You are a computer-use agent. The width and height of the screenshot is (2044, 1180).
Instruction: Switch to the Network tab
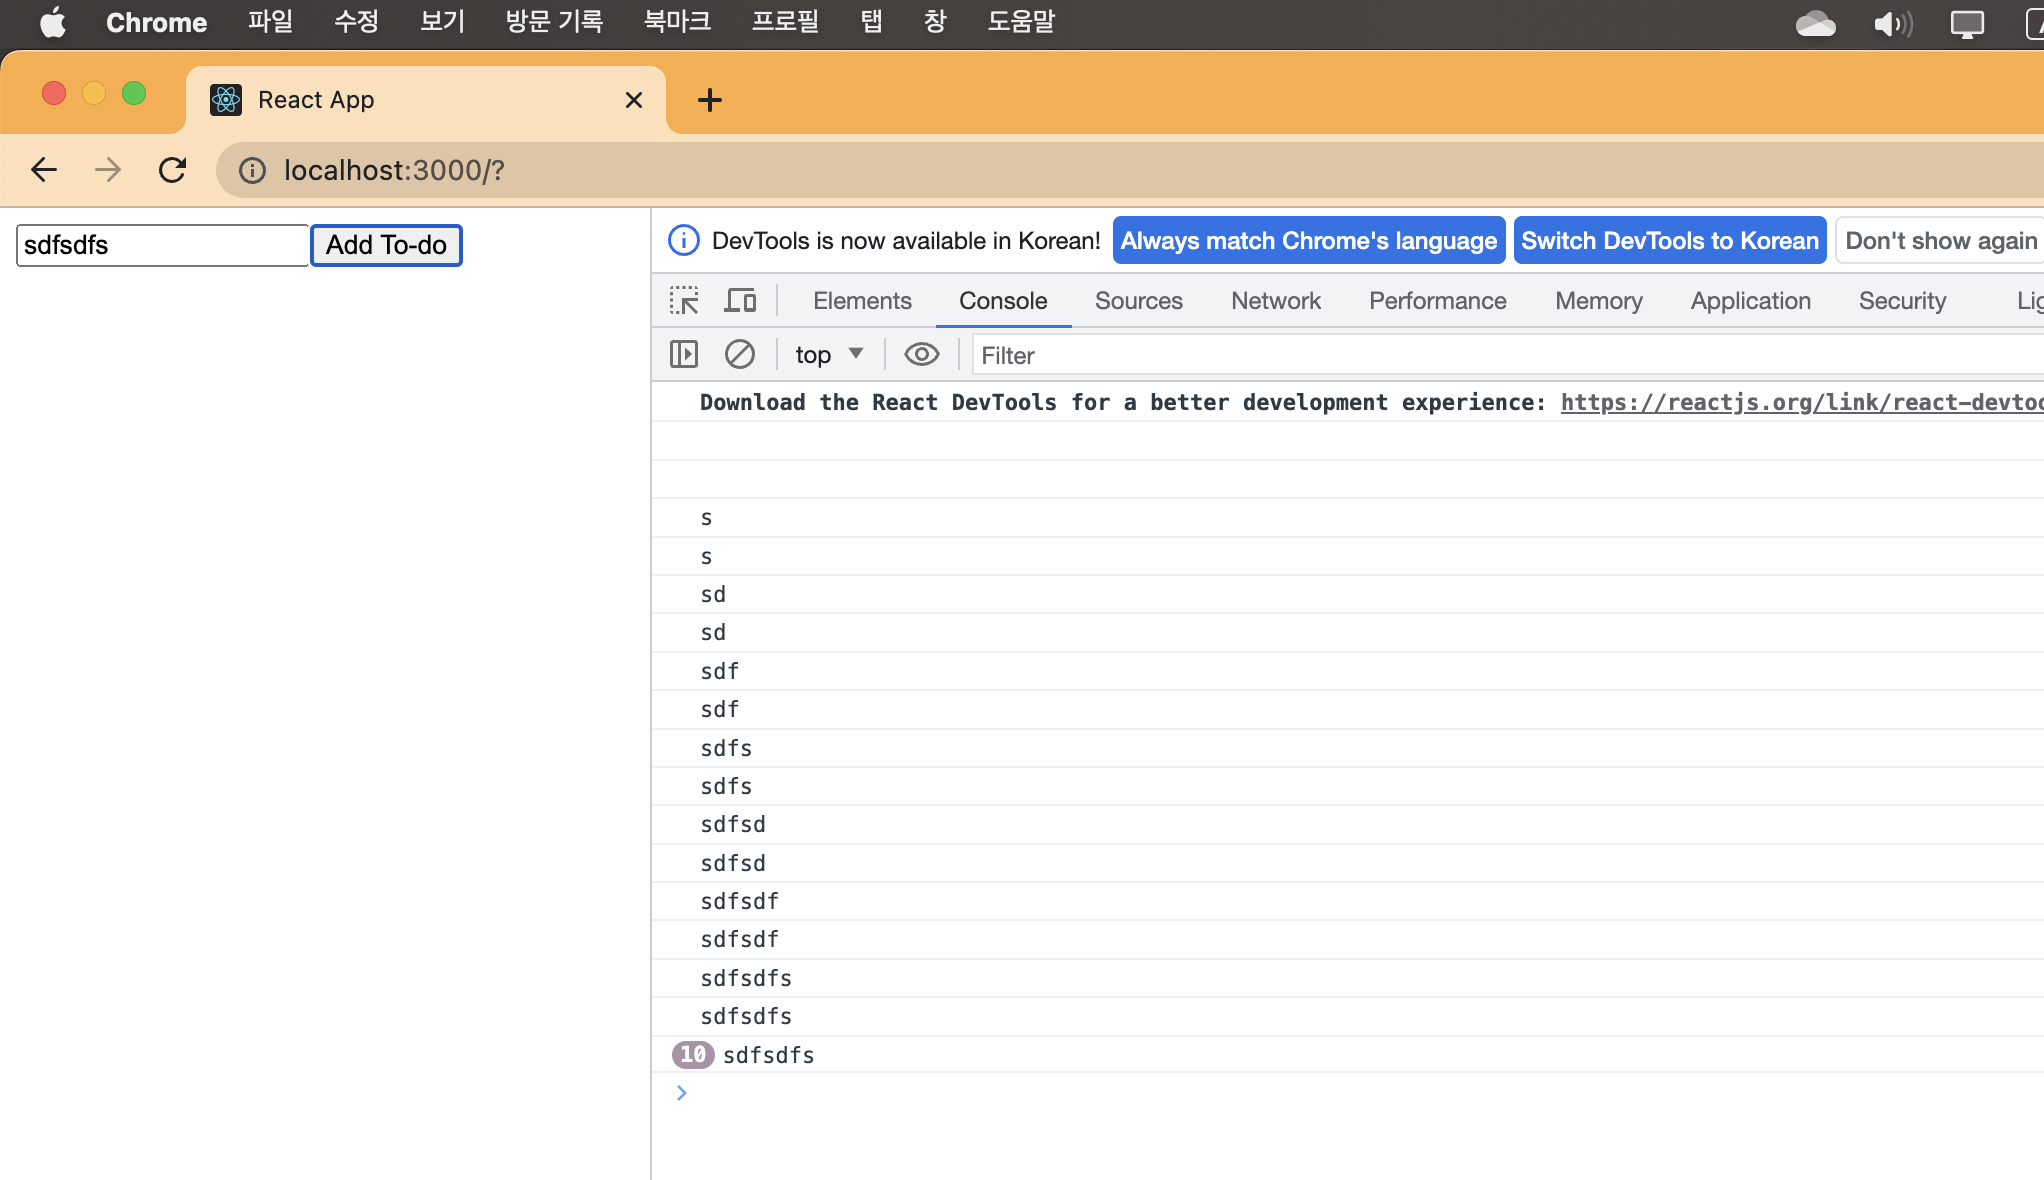[x=1275, y=301]
